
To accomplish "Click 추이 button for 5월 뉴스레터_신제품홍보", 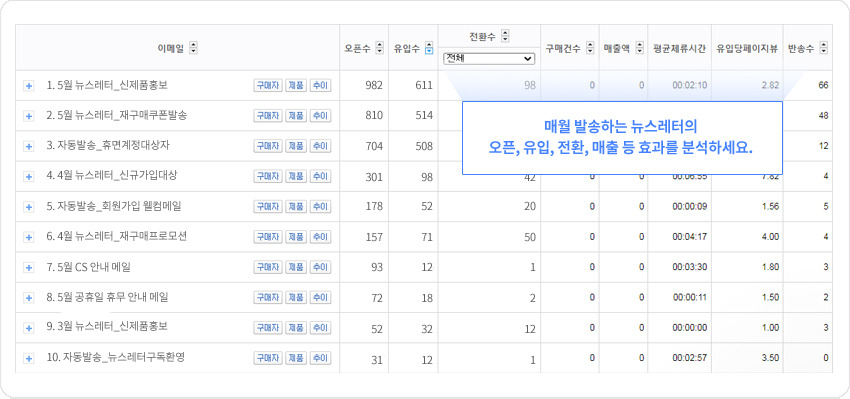I will pos(320,86).
